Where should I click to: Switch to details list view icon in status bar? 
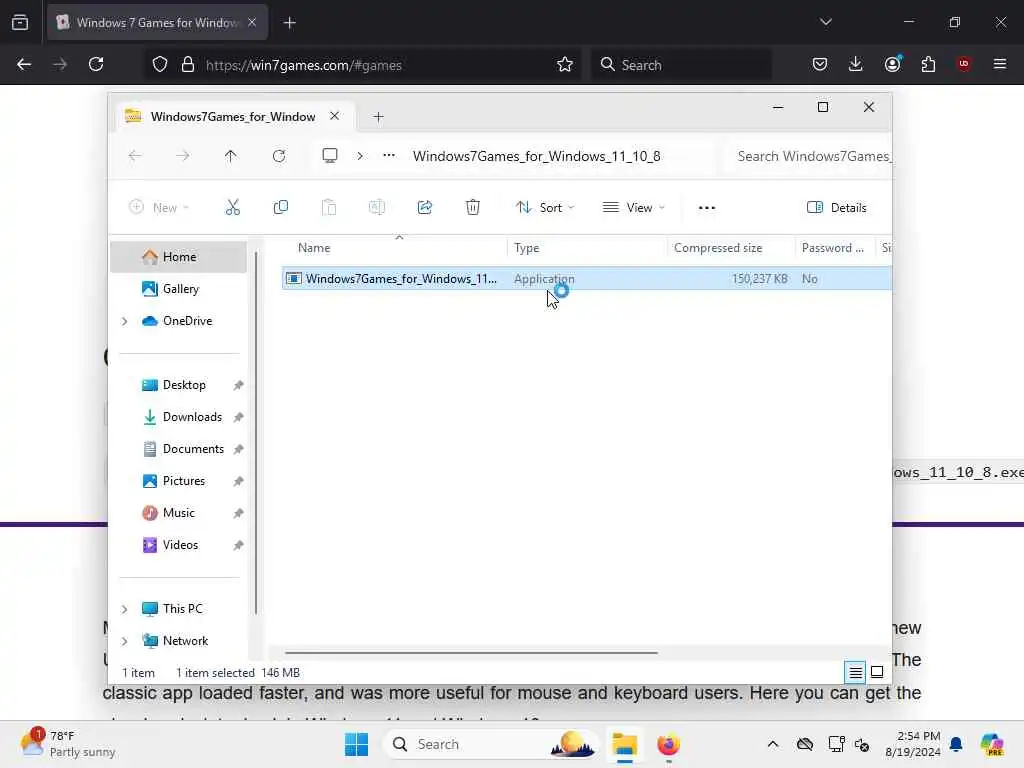856,671
